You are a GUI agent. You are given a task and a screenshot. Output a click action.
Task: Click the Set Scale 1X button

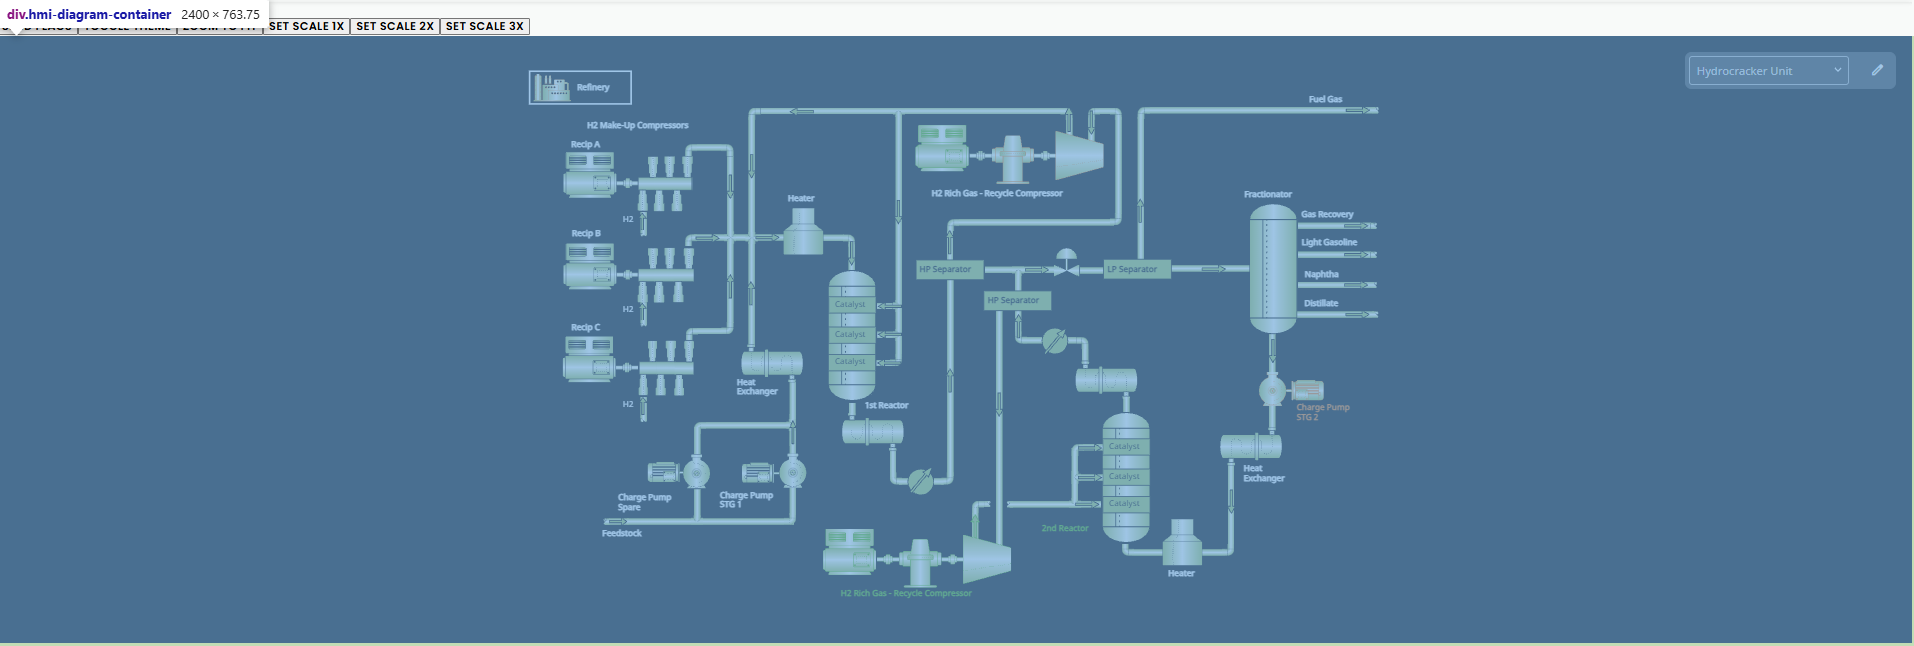point(306,26)
